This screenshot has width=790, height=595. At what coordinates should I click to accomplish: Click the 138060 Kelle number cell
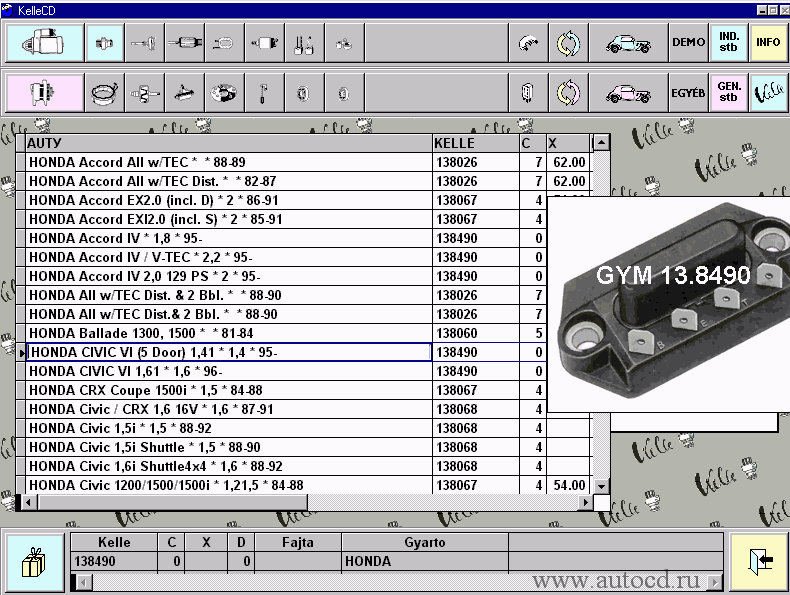click(476, 334)
